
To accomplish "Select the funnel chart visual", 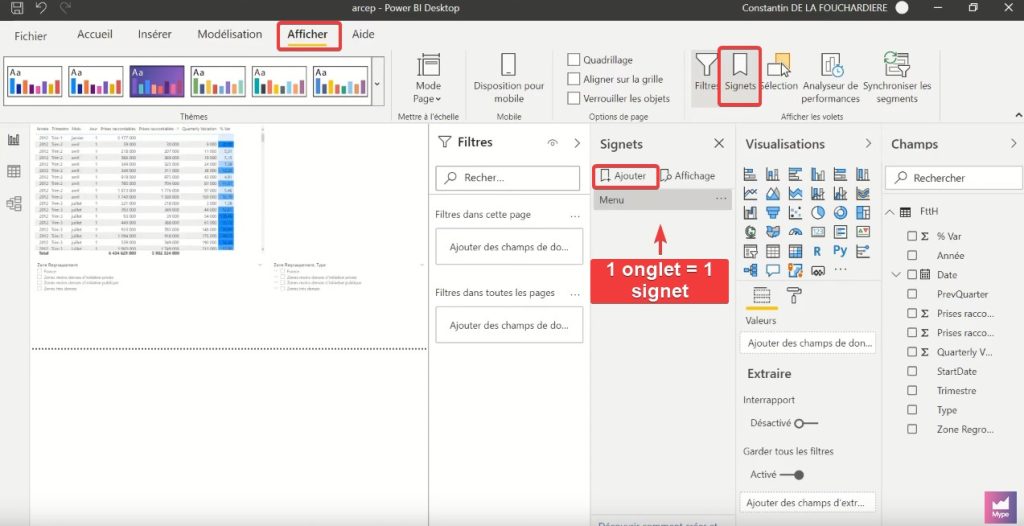I will pyautogui.click(x=773, y=212).
